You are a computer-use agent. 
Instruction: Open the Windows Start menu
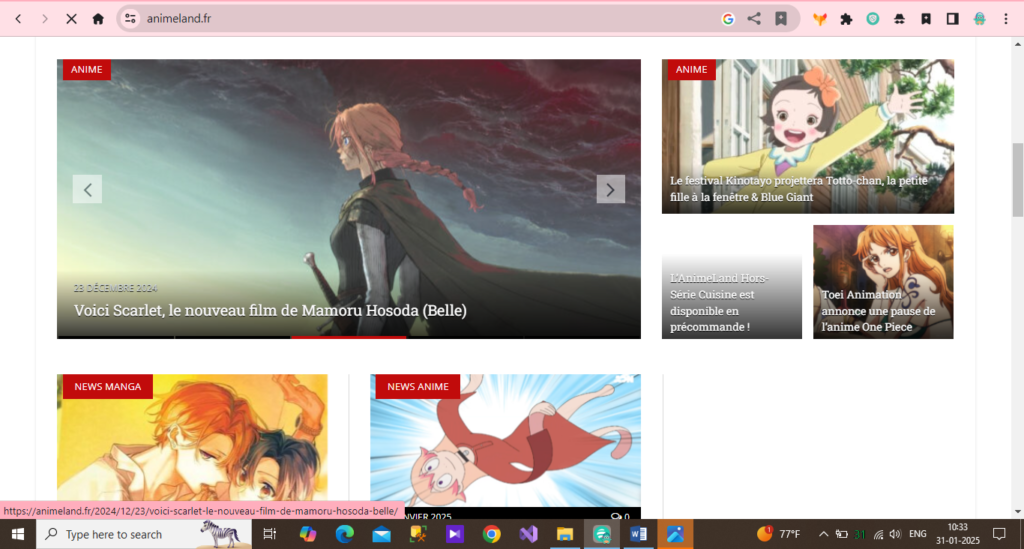coord(18,534)
